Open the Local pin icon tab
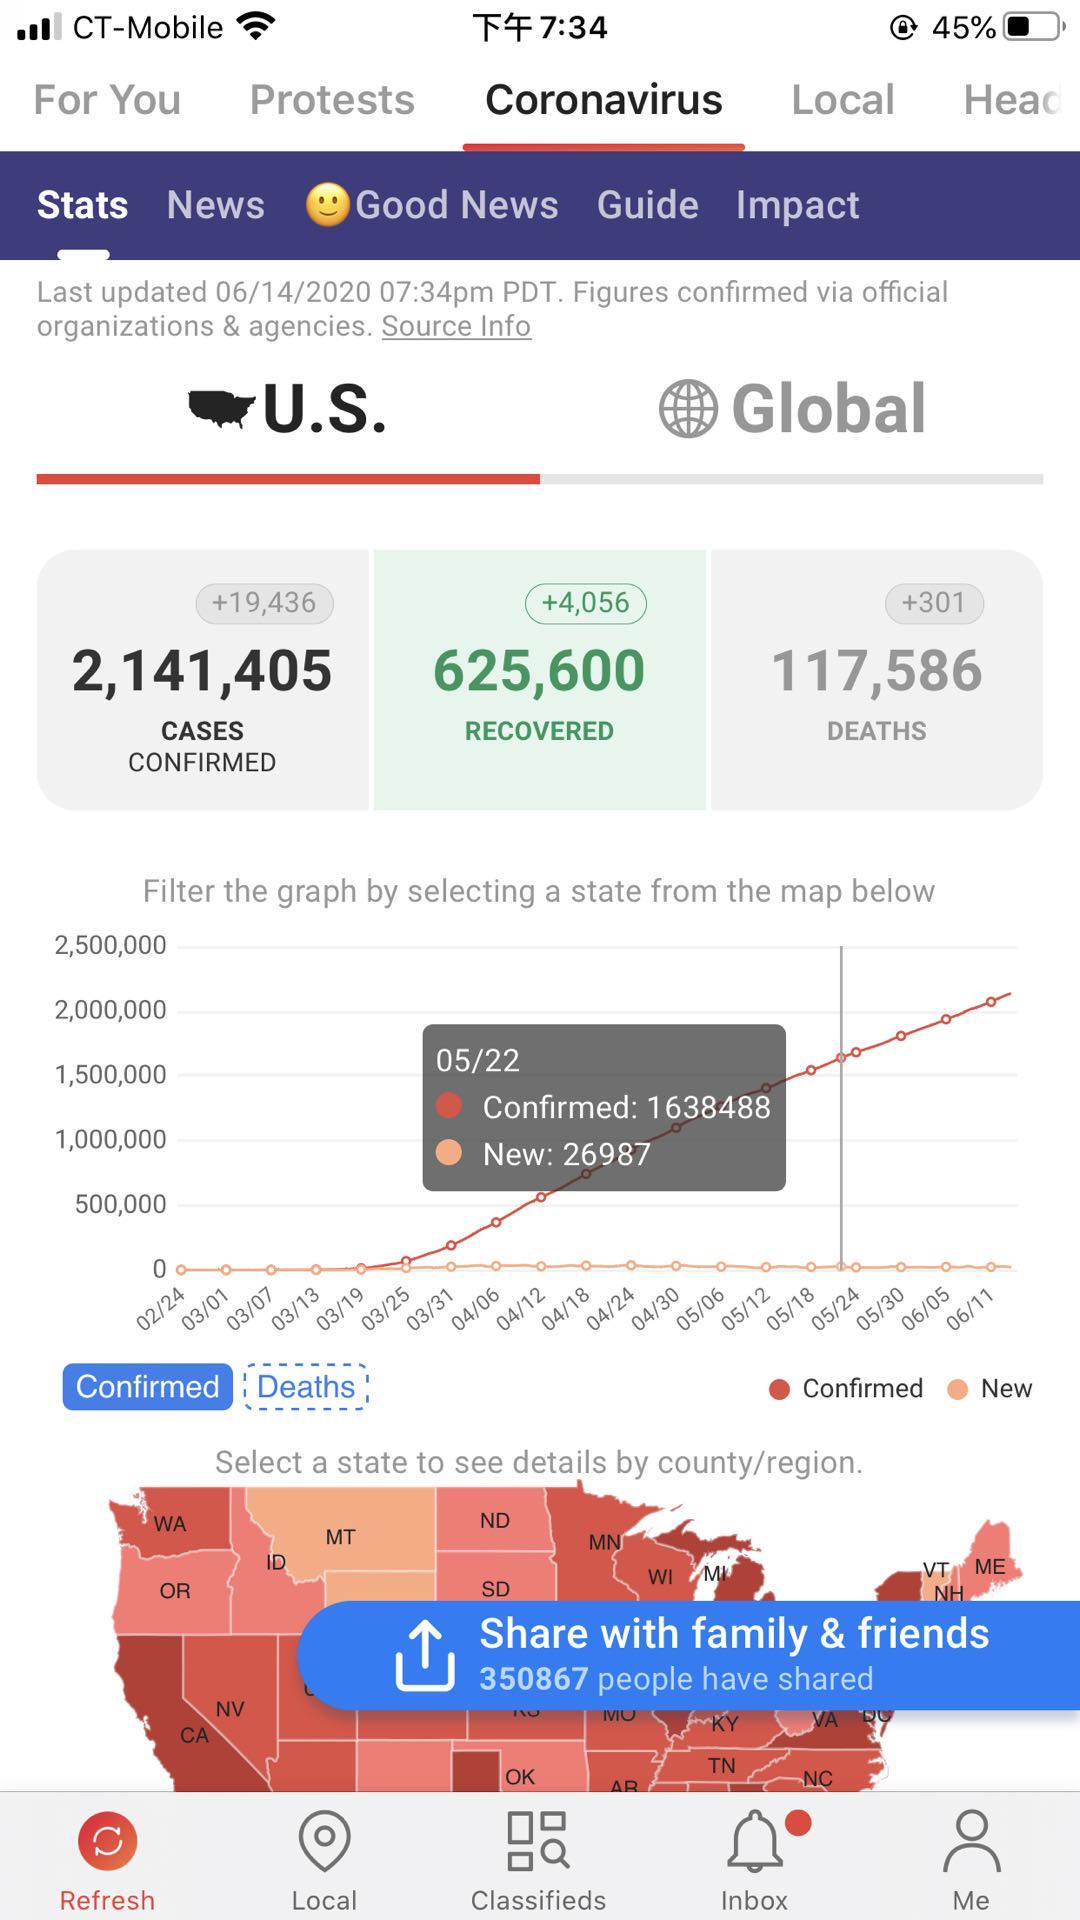This screenshot has width=1080, height=1920. (x=324, y=1841)
